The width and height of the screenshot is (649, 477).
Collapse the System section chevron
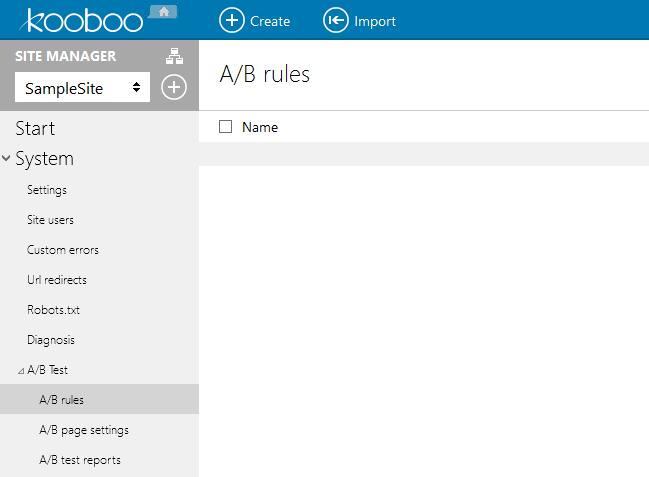[6, 158]
